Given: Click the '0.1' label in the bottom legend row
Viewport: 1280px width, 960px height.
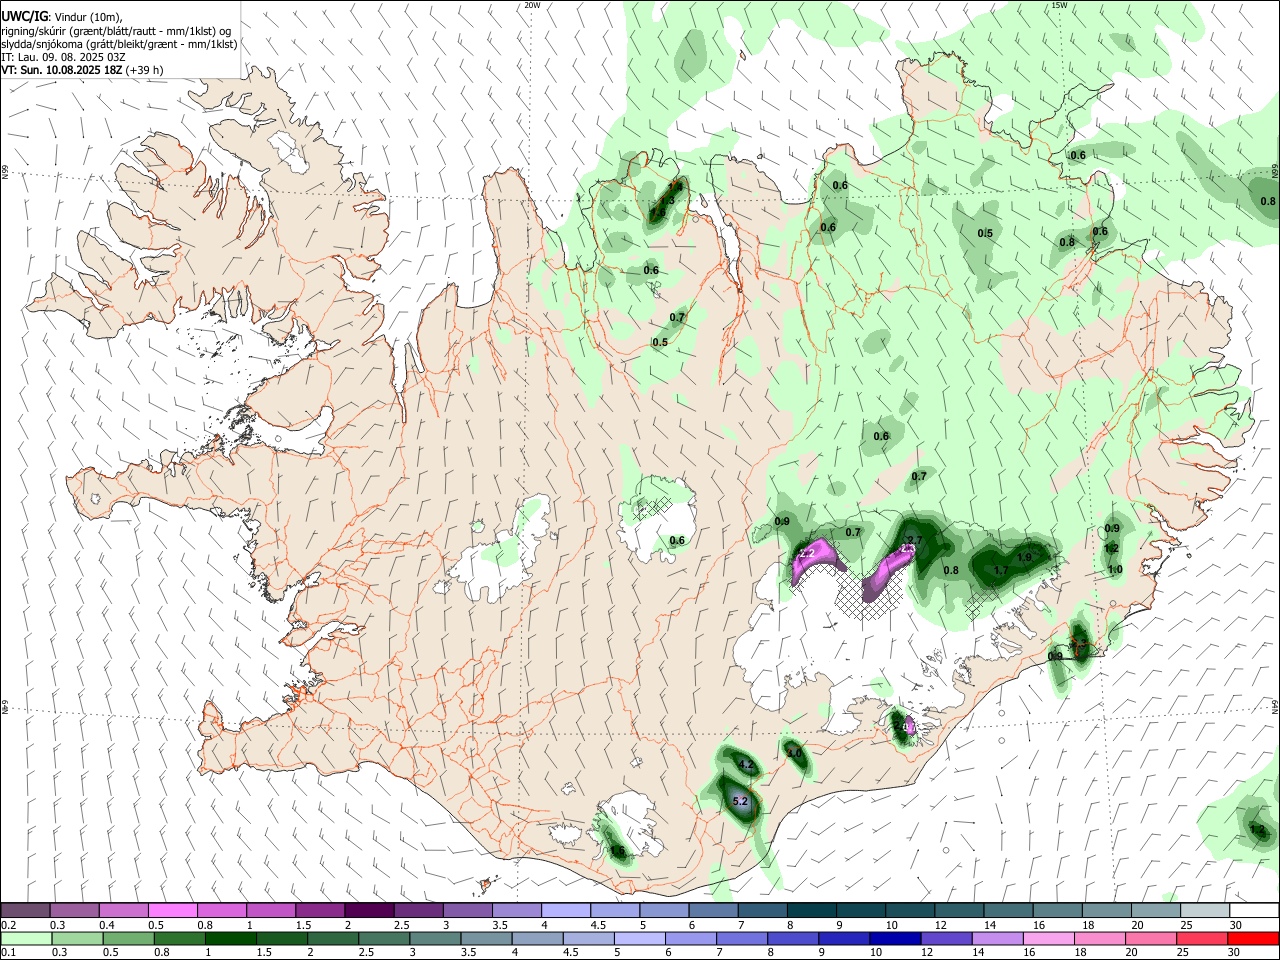Looking at the screenshot, I should [8, 952].
